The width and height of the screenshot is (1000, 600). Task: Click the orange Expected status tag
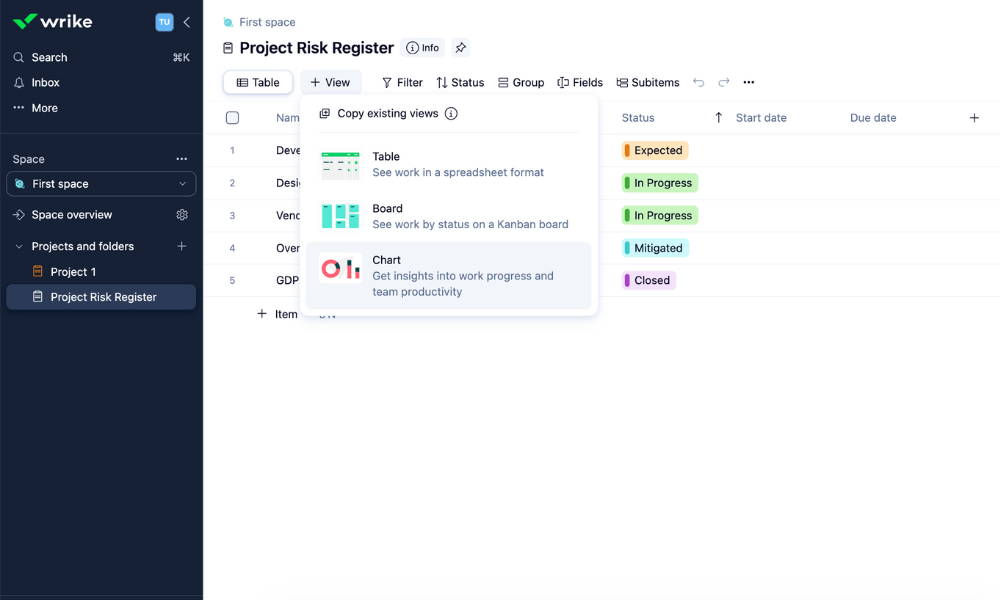(655, 151)
